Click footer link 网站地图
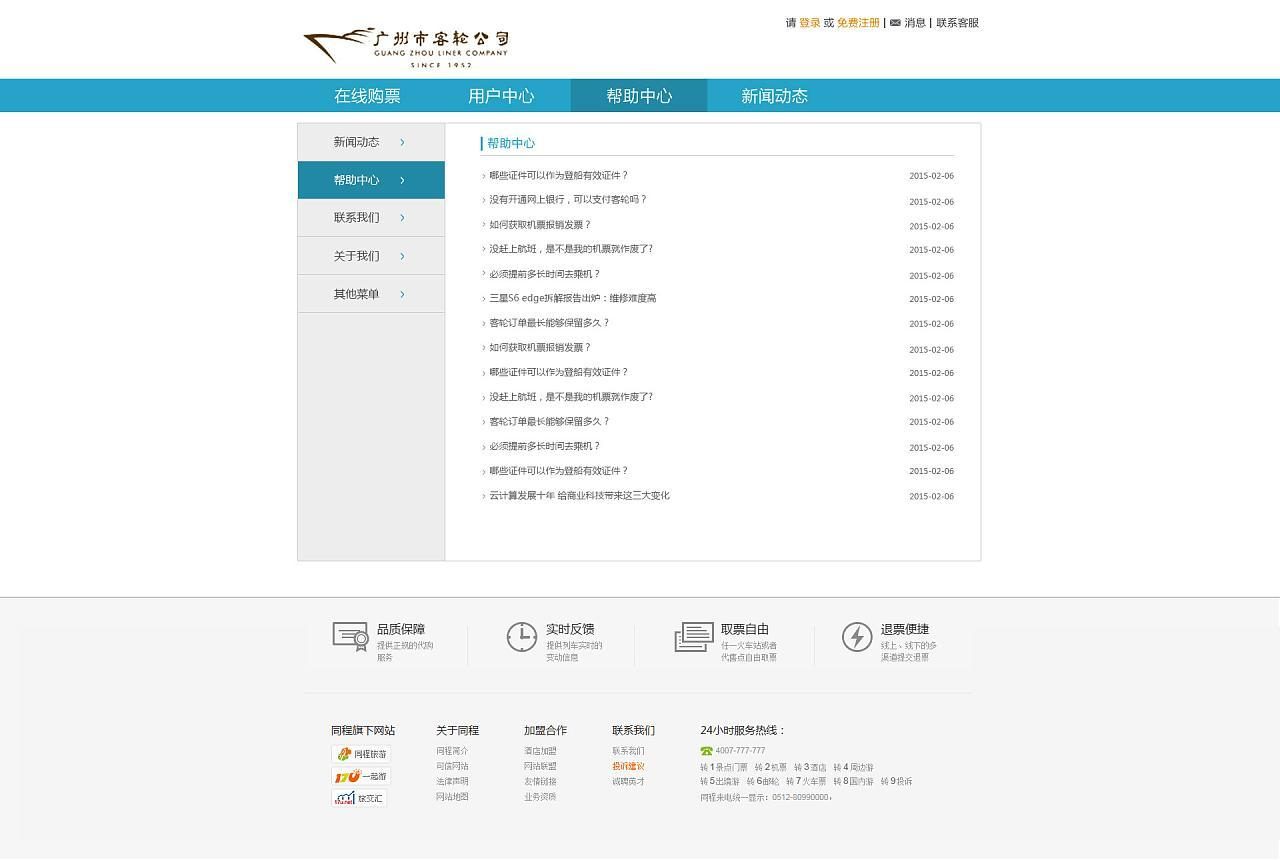 click(452, 797)
